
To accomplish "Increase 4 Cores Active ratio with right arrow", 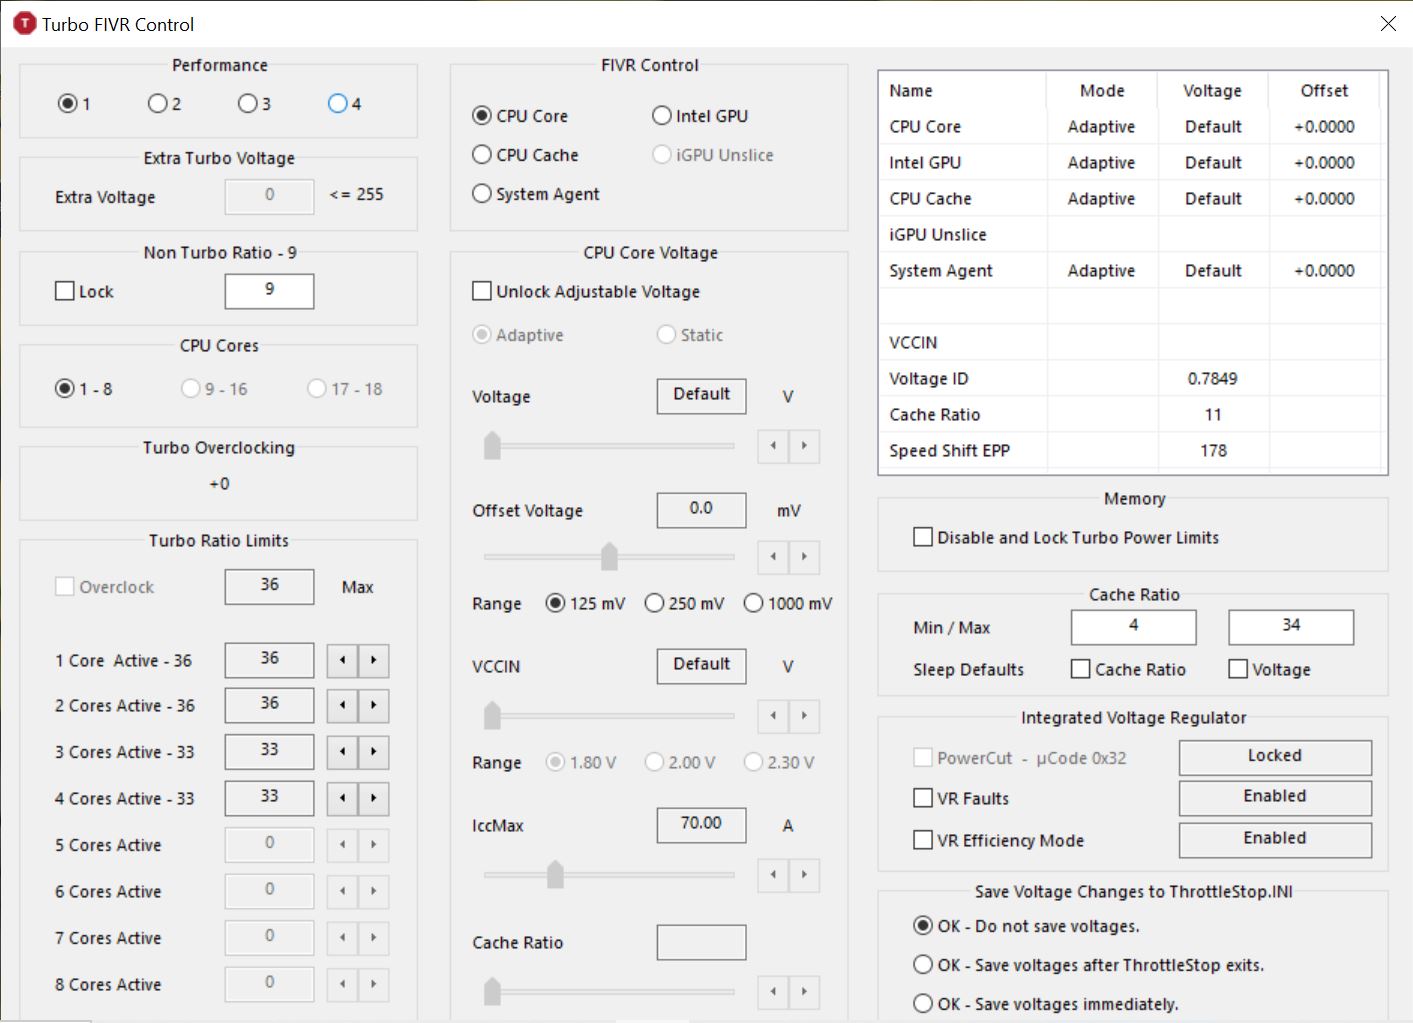I will click(374, 799).
